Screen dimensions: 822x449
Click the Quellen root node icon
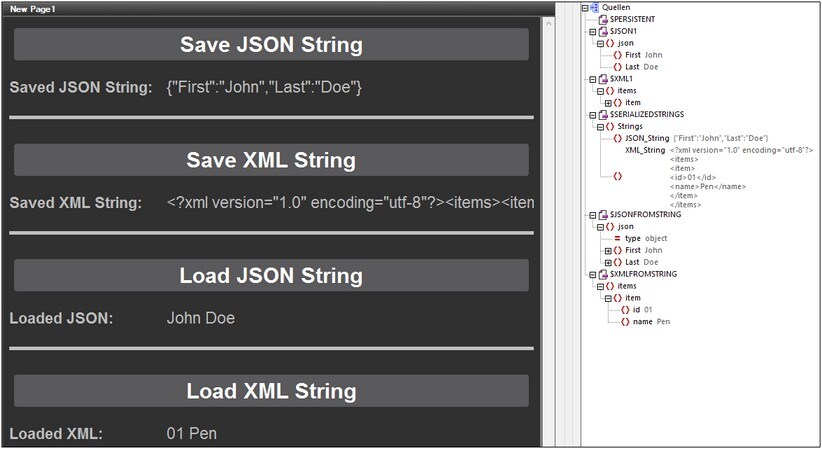coord(594,7)
